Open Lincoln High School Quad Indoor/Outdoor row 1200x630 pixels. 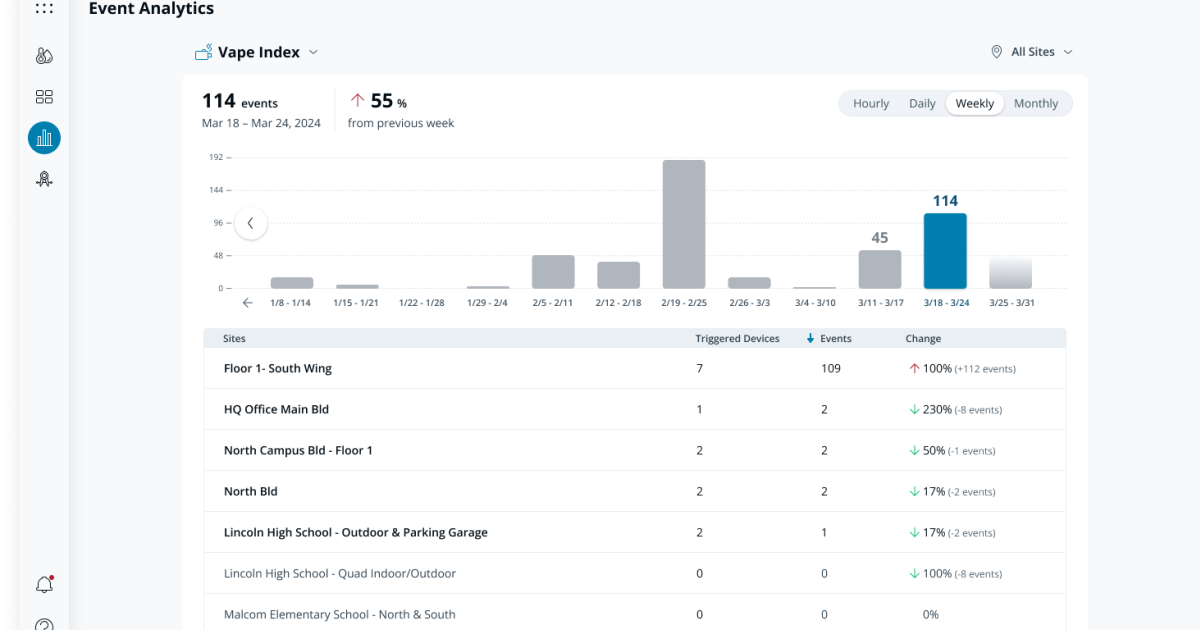[x=635, y=574]
